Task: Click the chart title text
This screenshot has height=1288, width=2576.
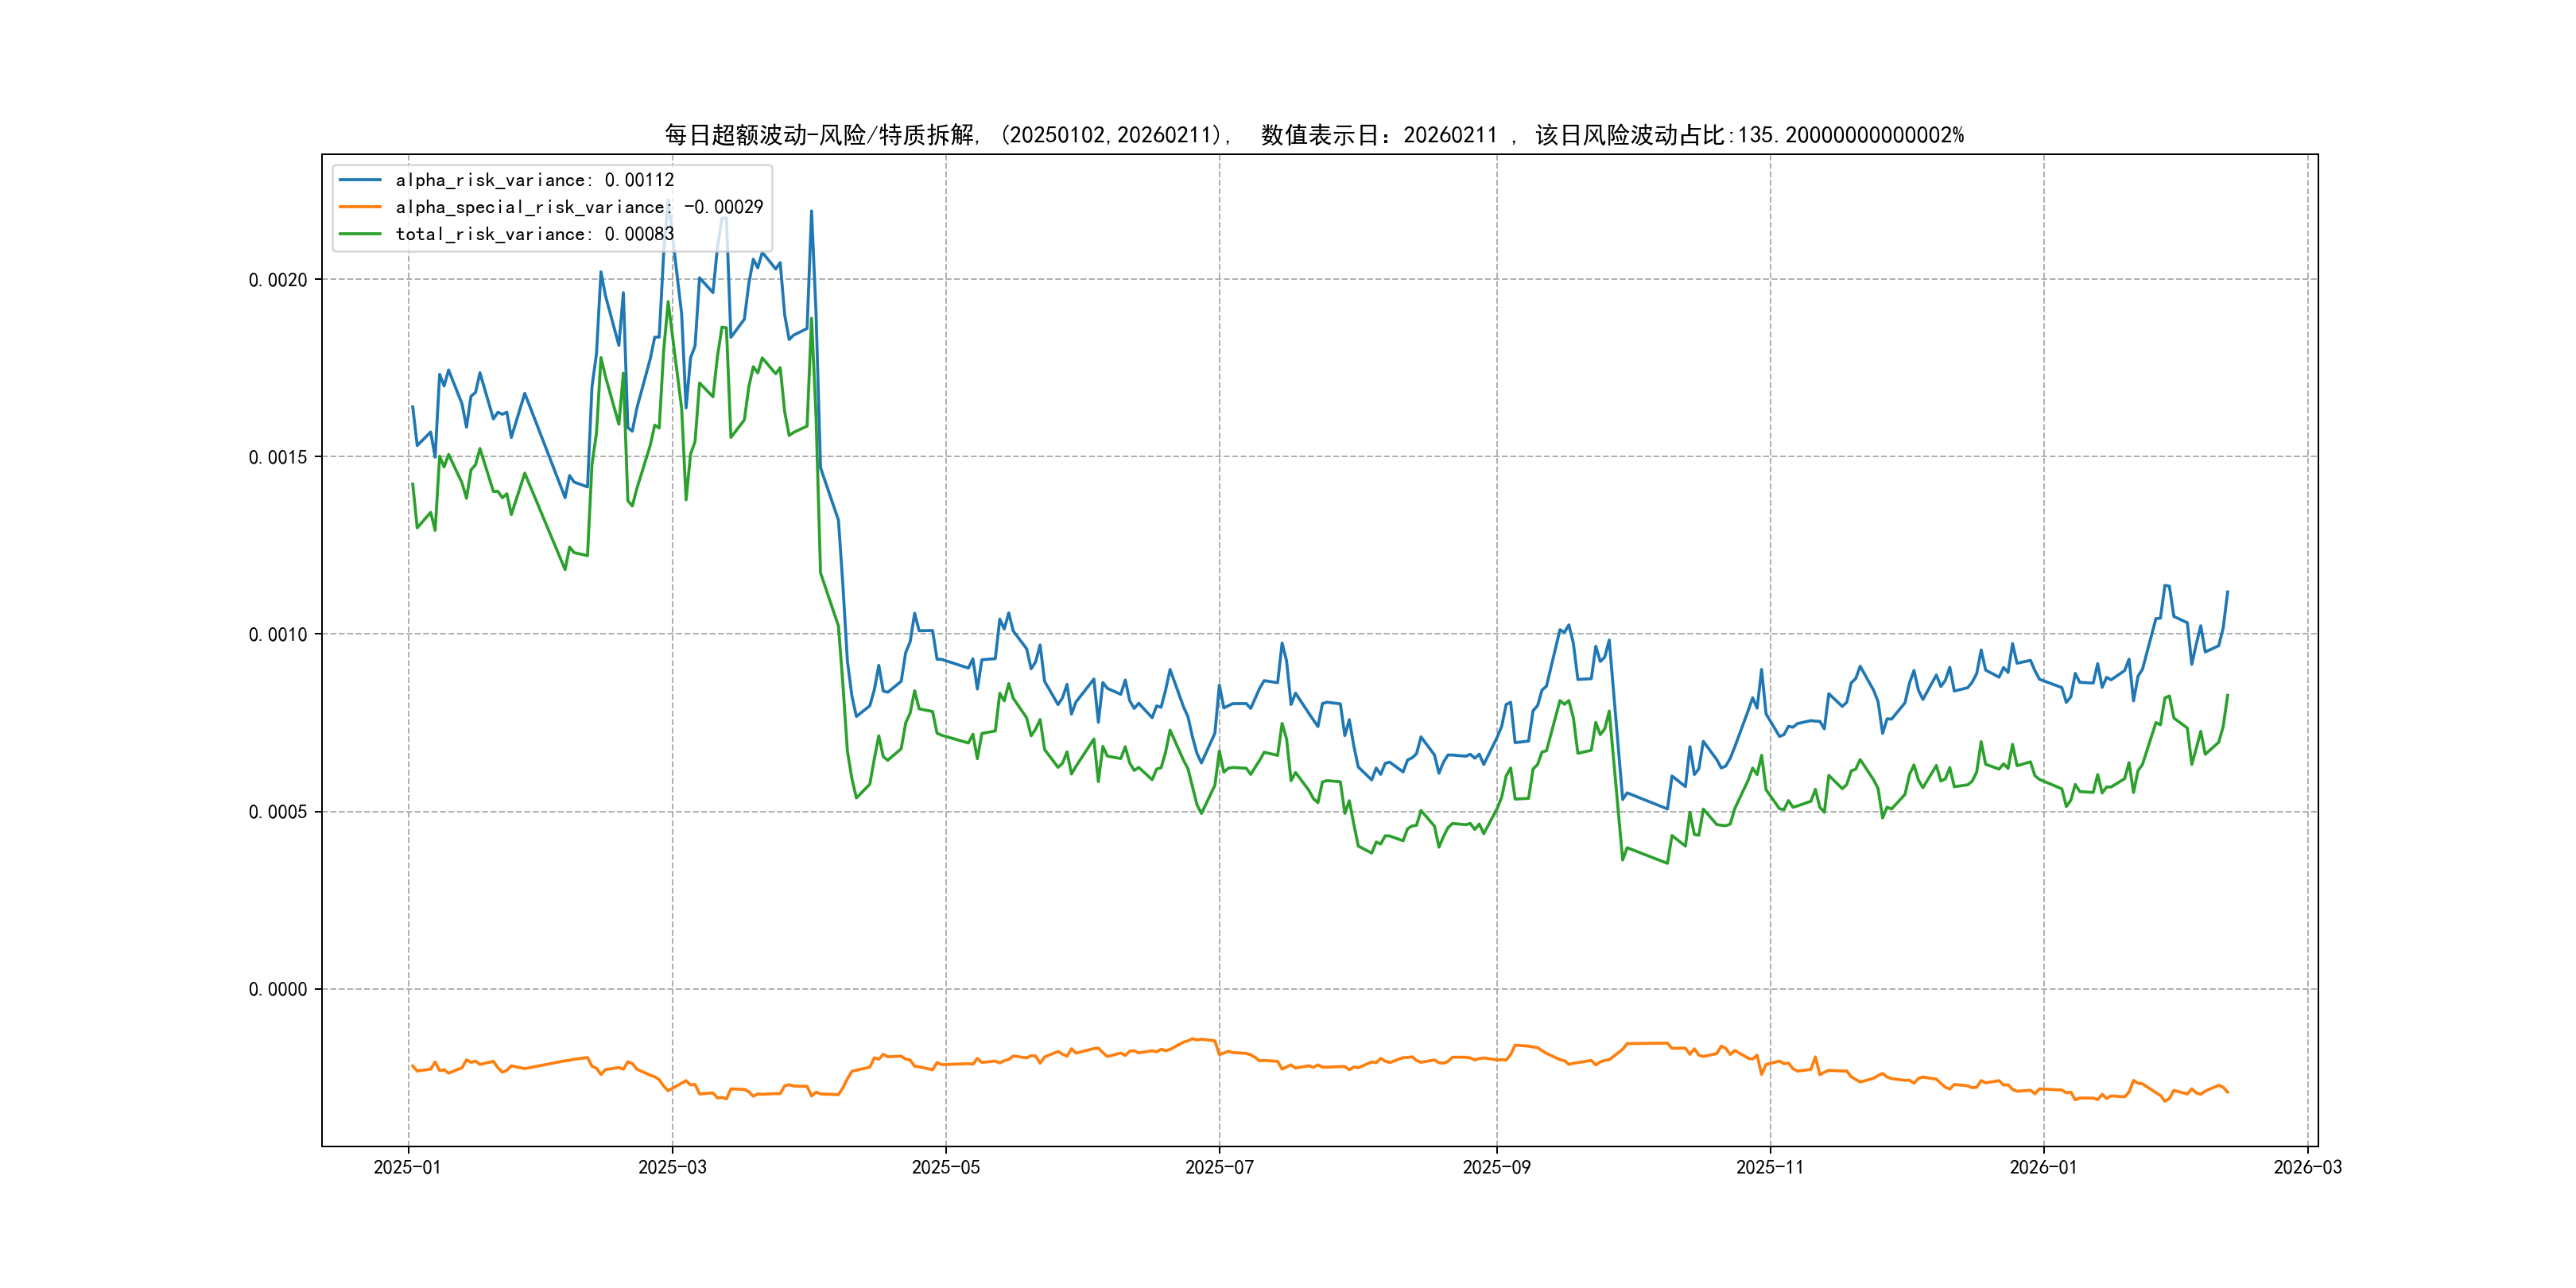Action: (1314, 135)
